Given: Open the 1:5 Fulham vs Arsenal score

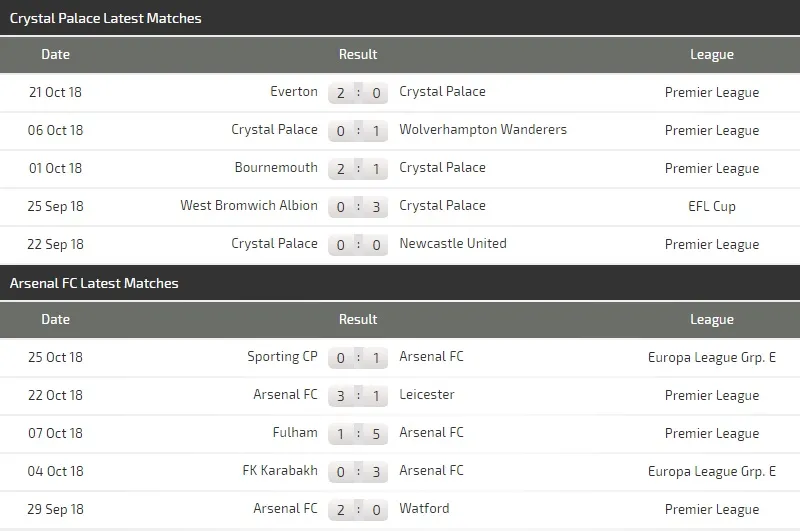Looking at the screenshot, I should point(358,434).
